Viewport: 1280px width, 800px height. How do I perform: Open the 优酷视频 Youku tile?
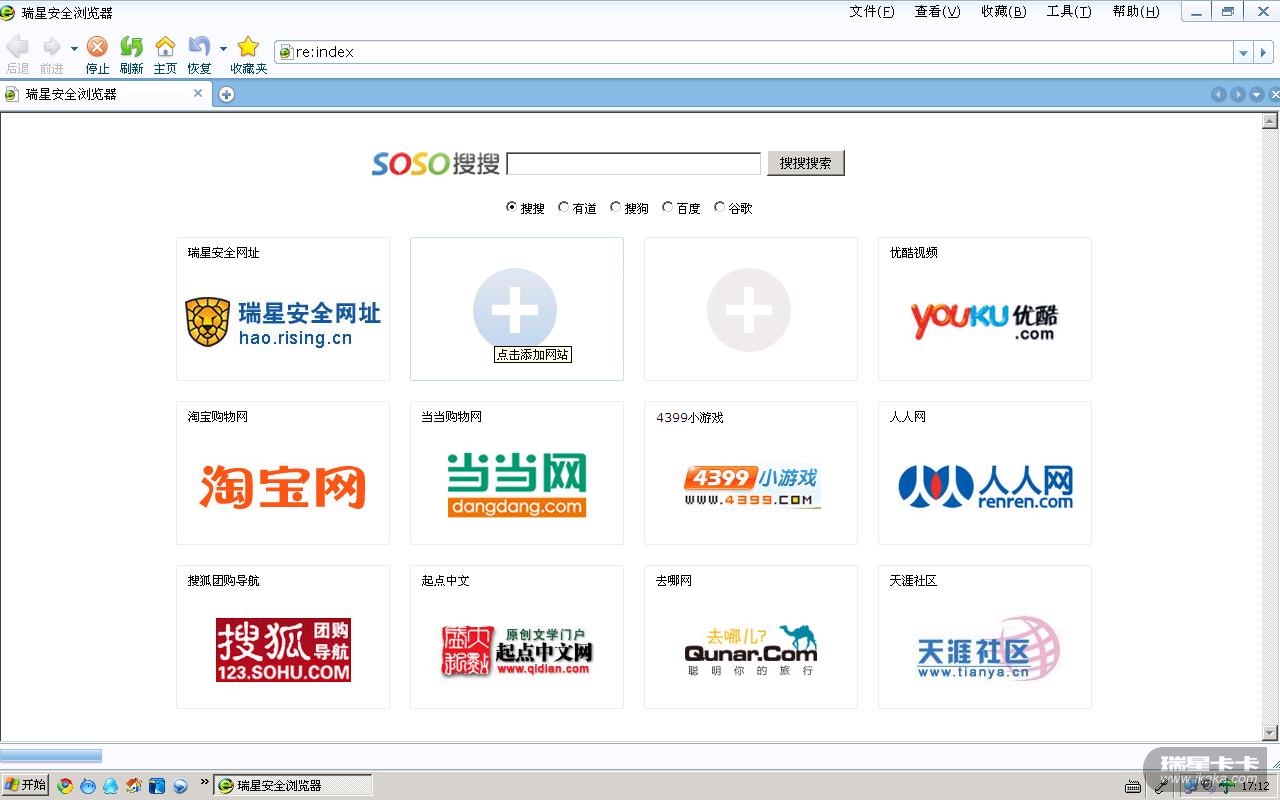(x=985, y=309)
